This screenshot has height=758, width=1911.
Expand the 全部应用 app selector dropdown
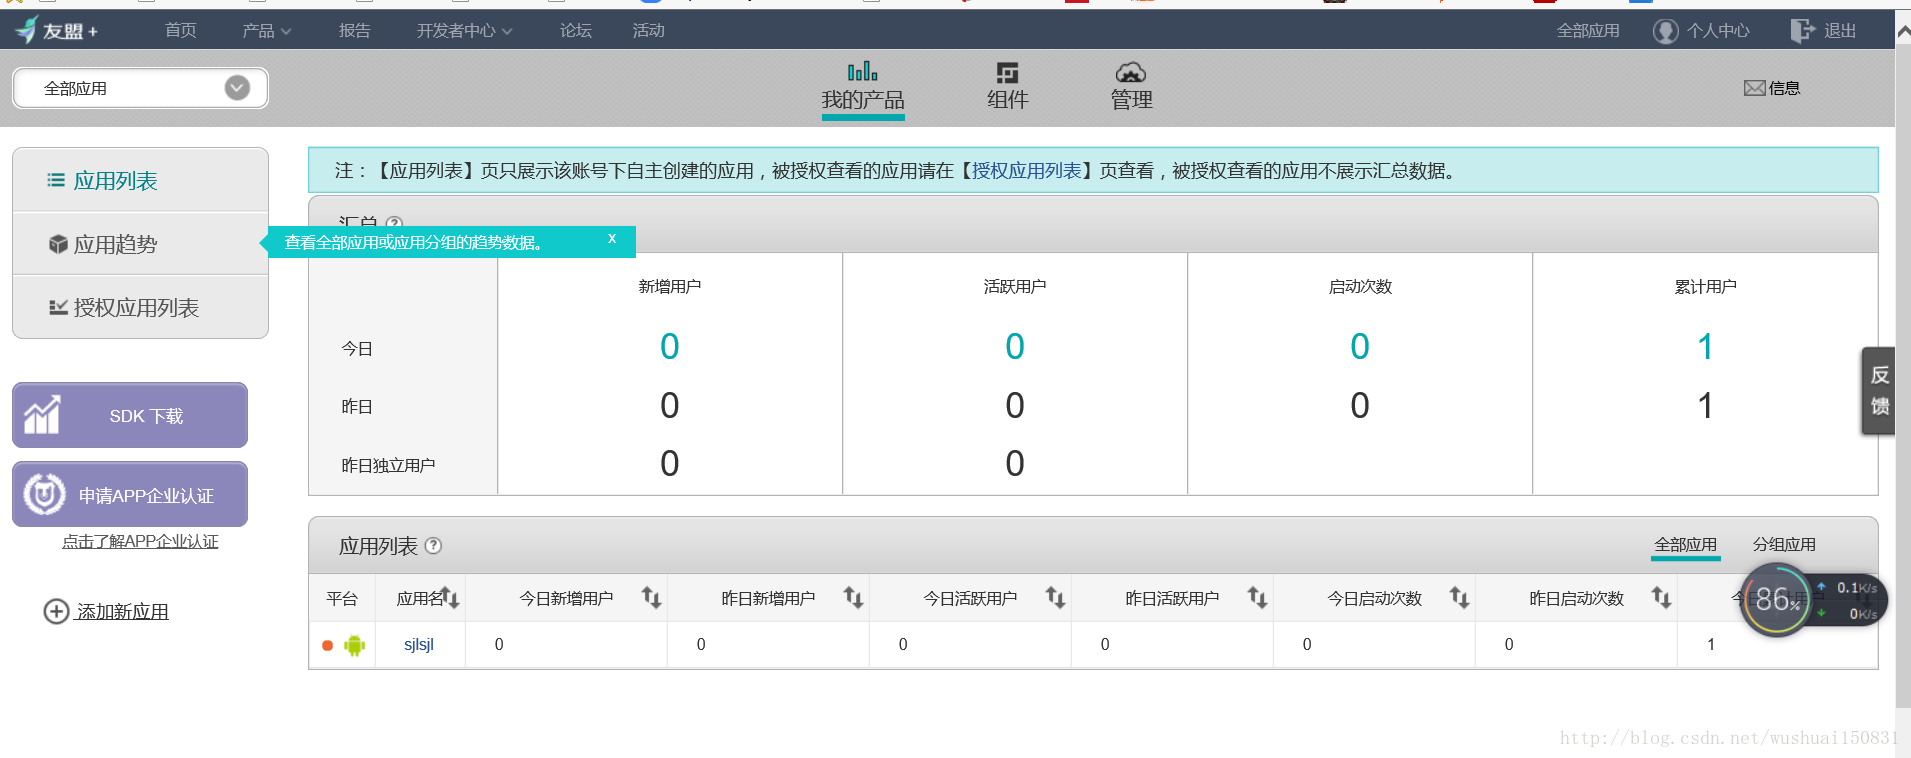(237, 88)
